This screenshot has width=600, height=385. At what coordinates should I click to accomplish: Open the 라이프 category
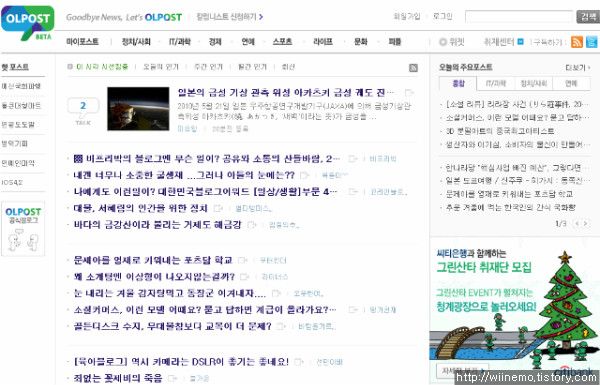pos(323,42)
